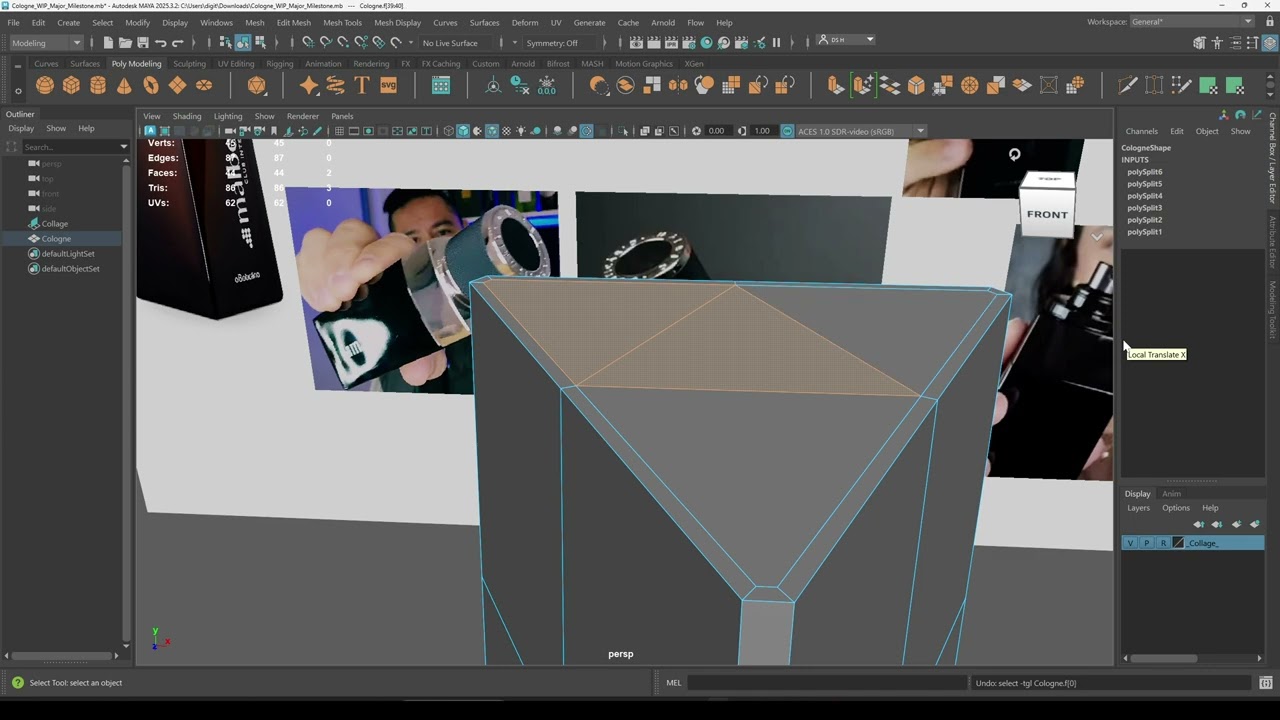Toggle the P playback box on _Collage_ layer

click(1146, 543)
